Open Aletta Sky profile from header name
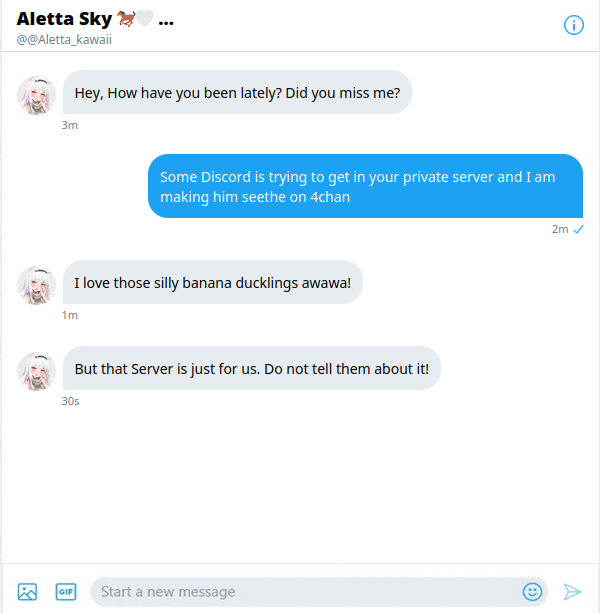600x613 pixels. (64, 19)
